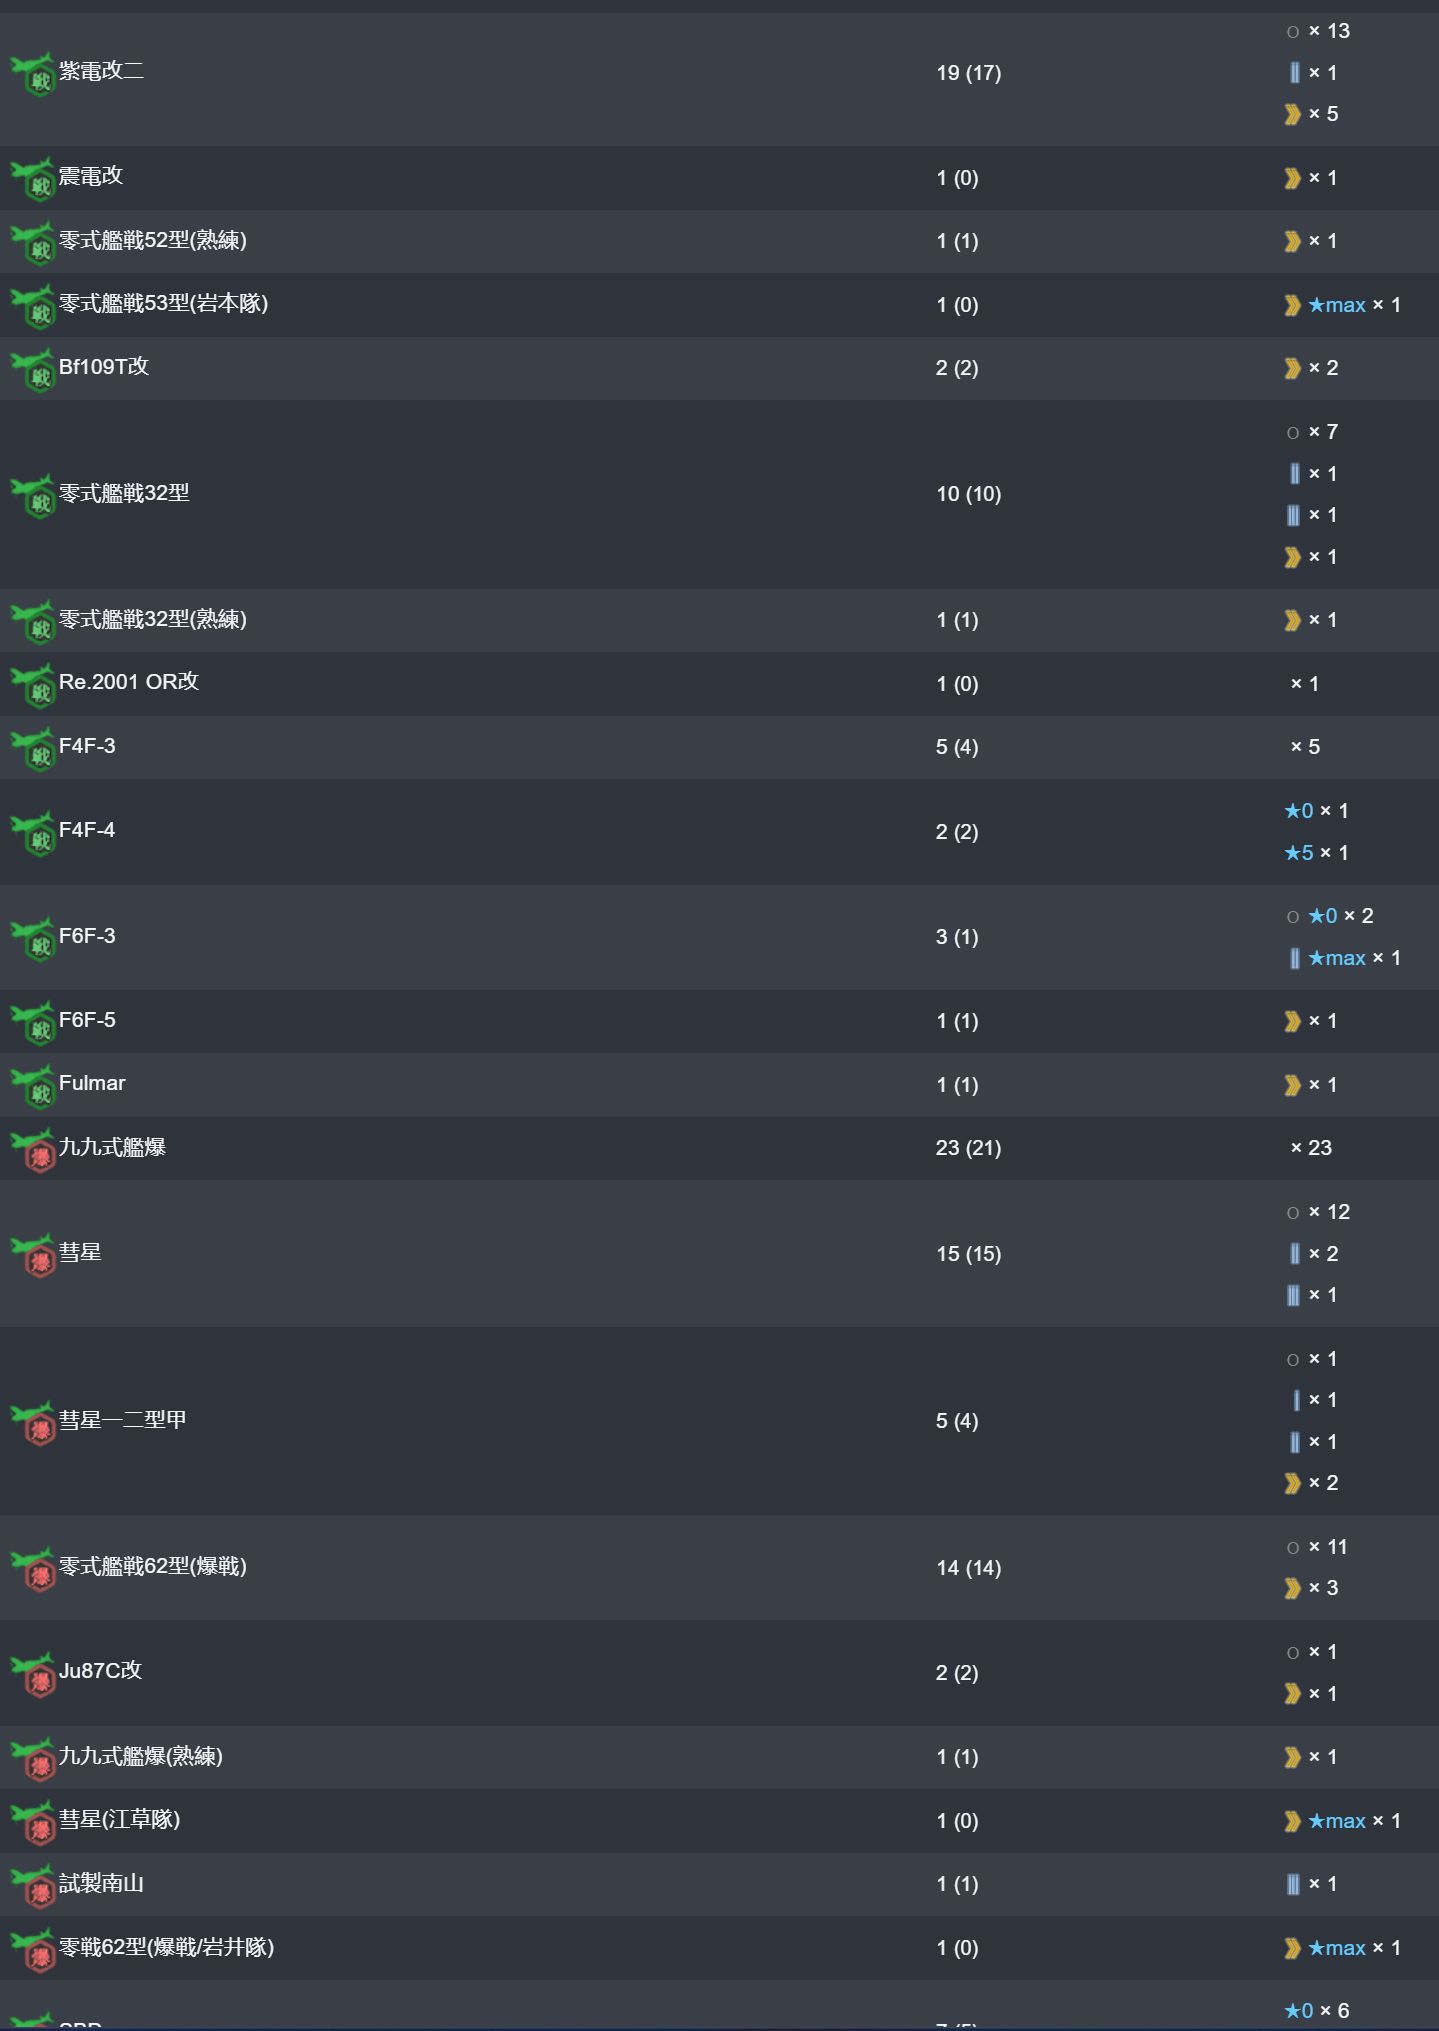Click the ★max label for 零式艦戦53型(岩本隊)

1337,305
